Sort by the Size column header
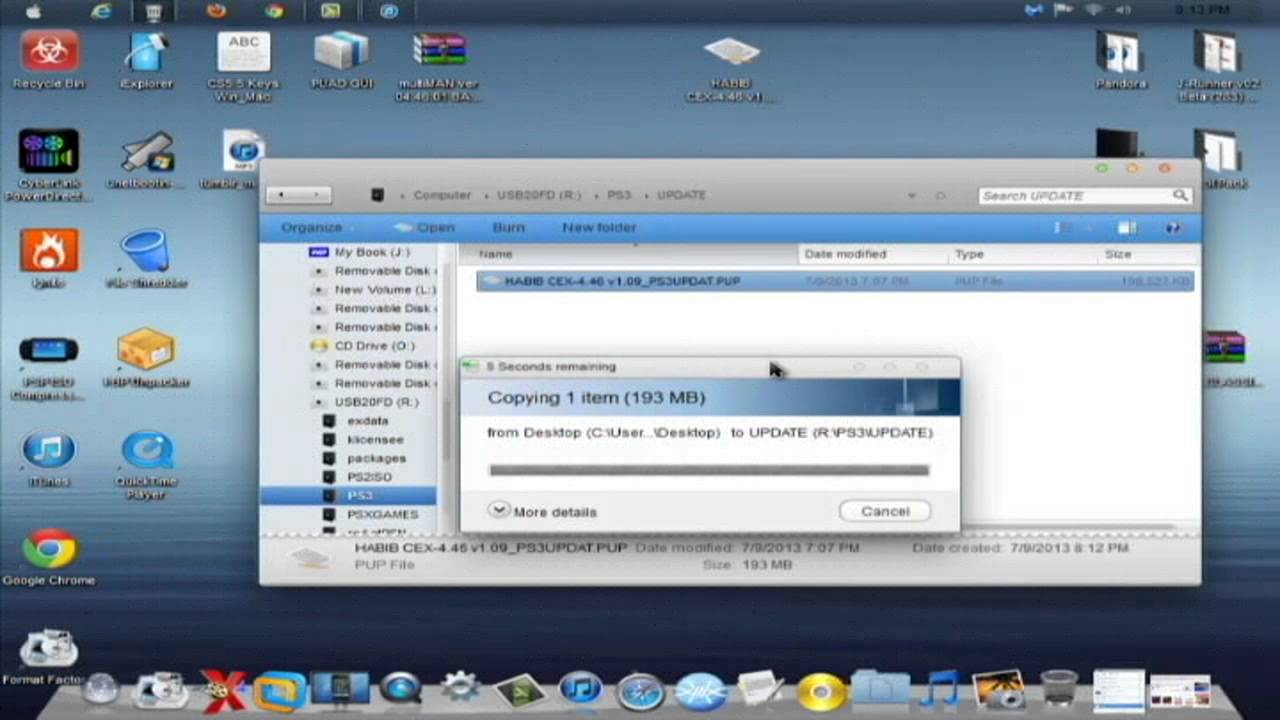This screenshot has height=720, width=1280. tap(1145, 254)
